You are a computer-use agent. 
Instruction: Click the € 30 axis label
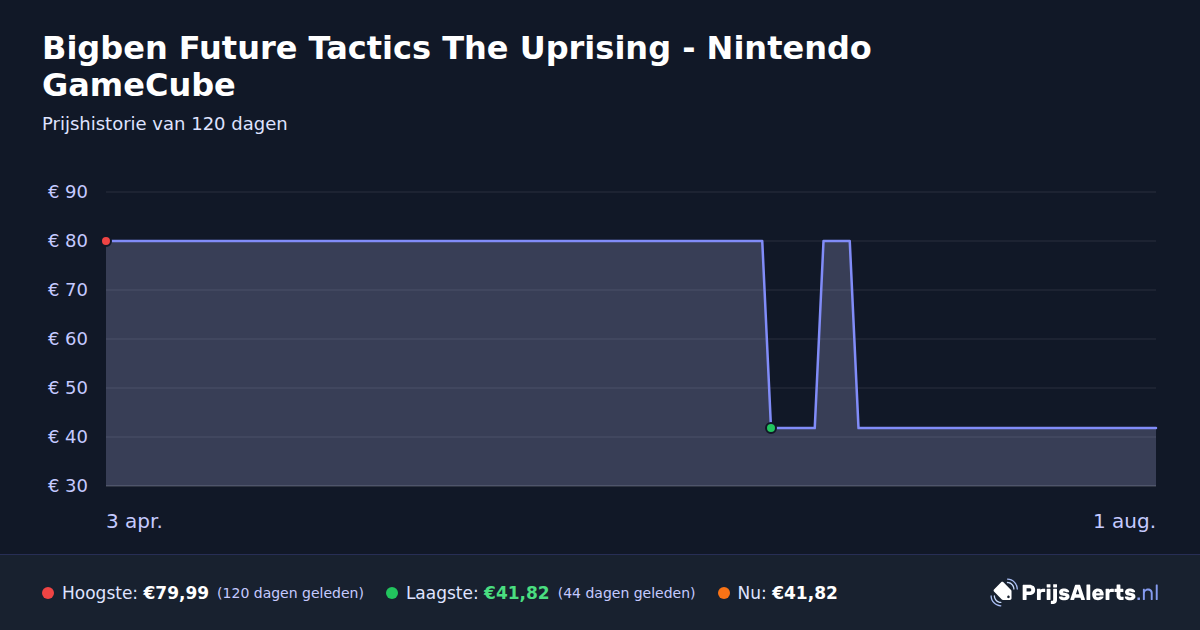coord(68,486)
